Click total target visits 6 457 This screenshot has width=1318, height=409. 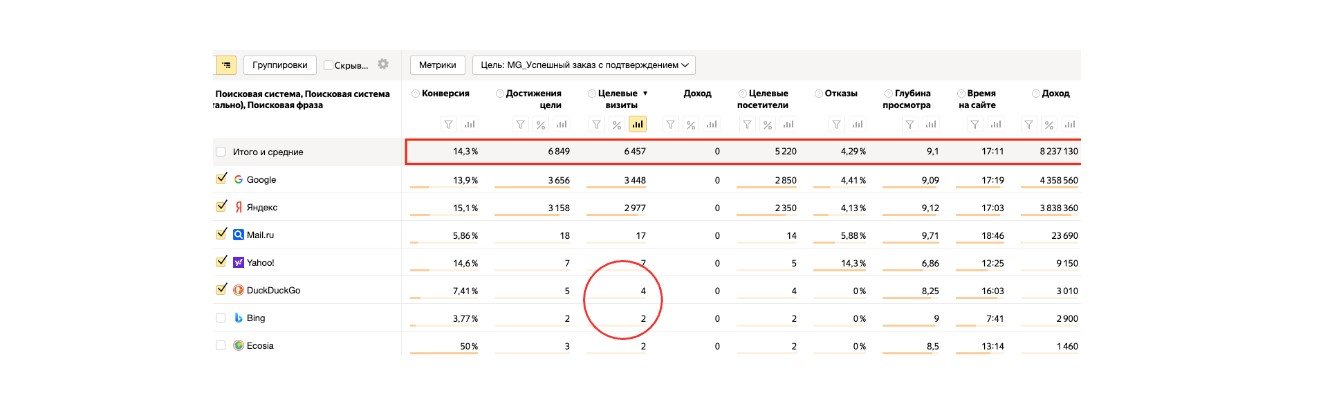coord(633,152)
